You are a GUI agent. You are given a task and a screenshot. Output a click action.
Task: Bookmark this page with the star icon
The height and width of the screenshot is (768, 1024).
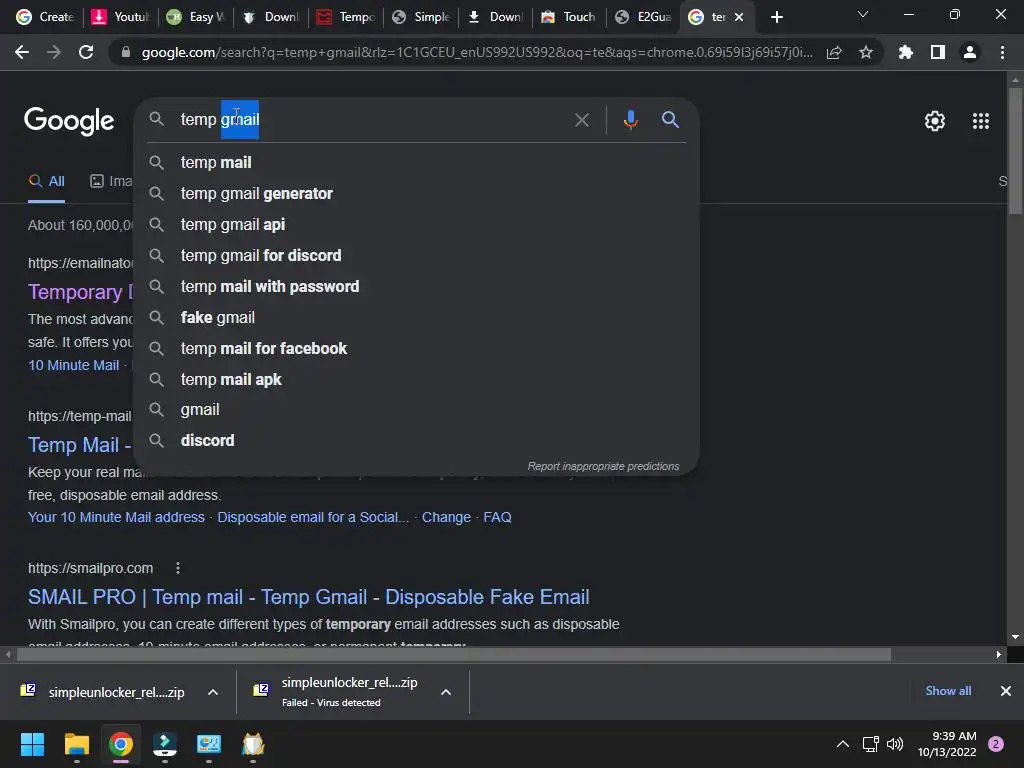click(866, 52)
